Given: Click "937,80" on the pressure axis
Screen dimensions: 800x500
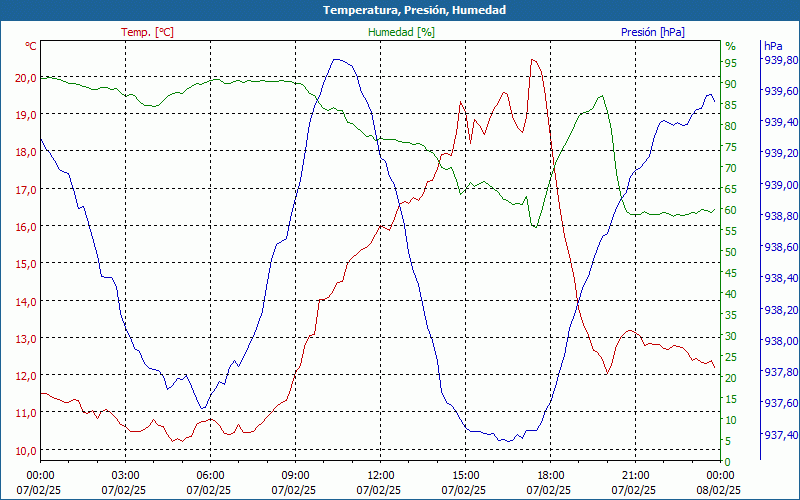Looking at the screenshot, I should coord(780,372).
